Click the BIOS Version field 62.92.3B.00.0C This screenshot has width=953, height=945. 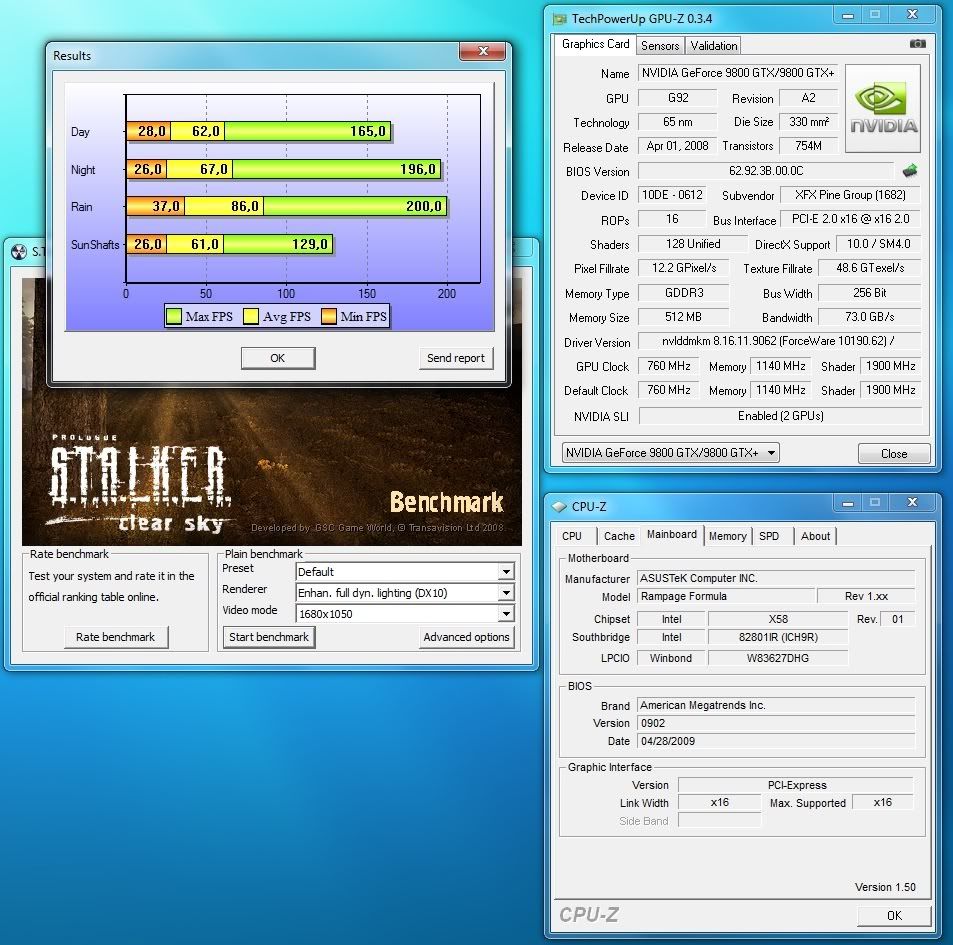(x=766, y=171)
